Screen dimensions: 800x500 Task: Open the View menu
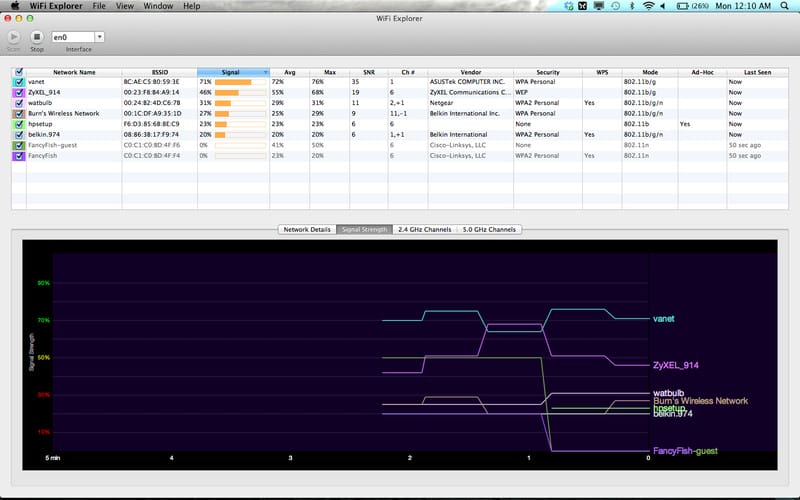[x=124, y=6]
